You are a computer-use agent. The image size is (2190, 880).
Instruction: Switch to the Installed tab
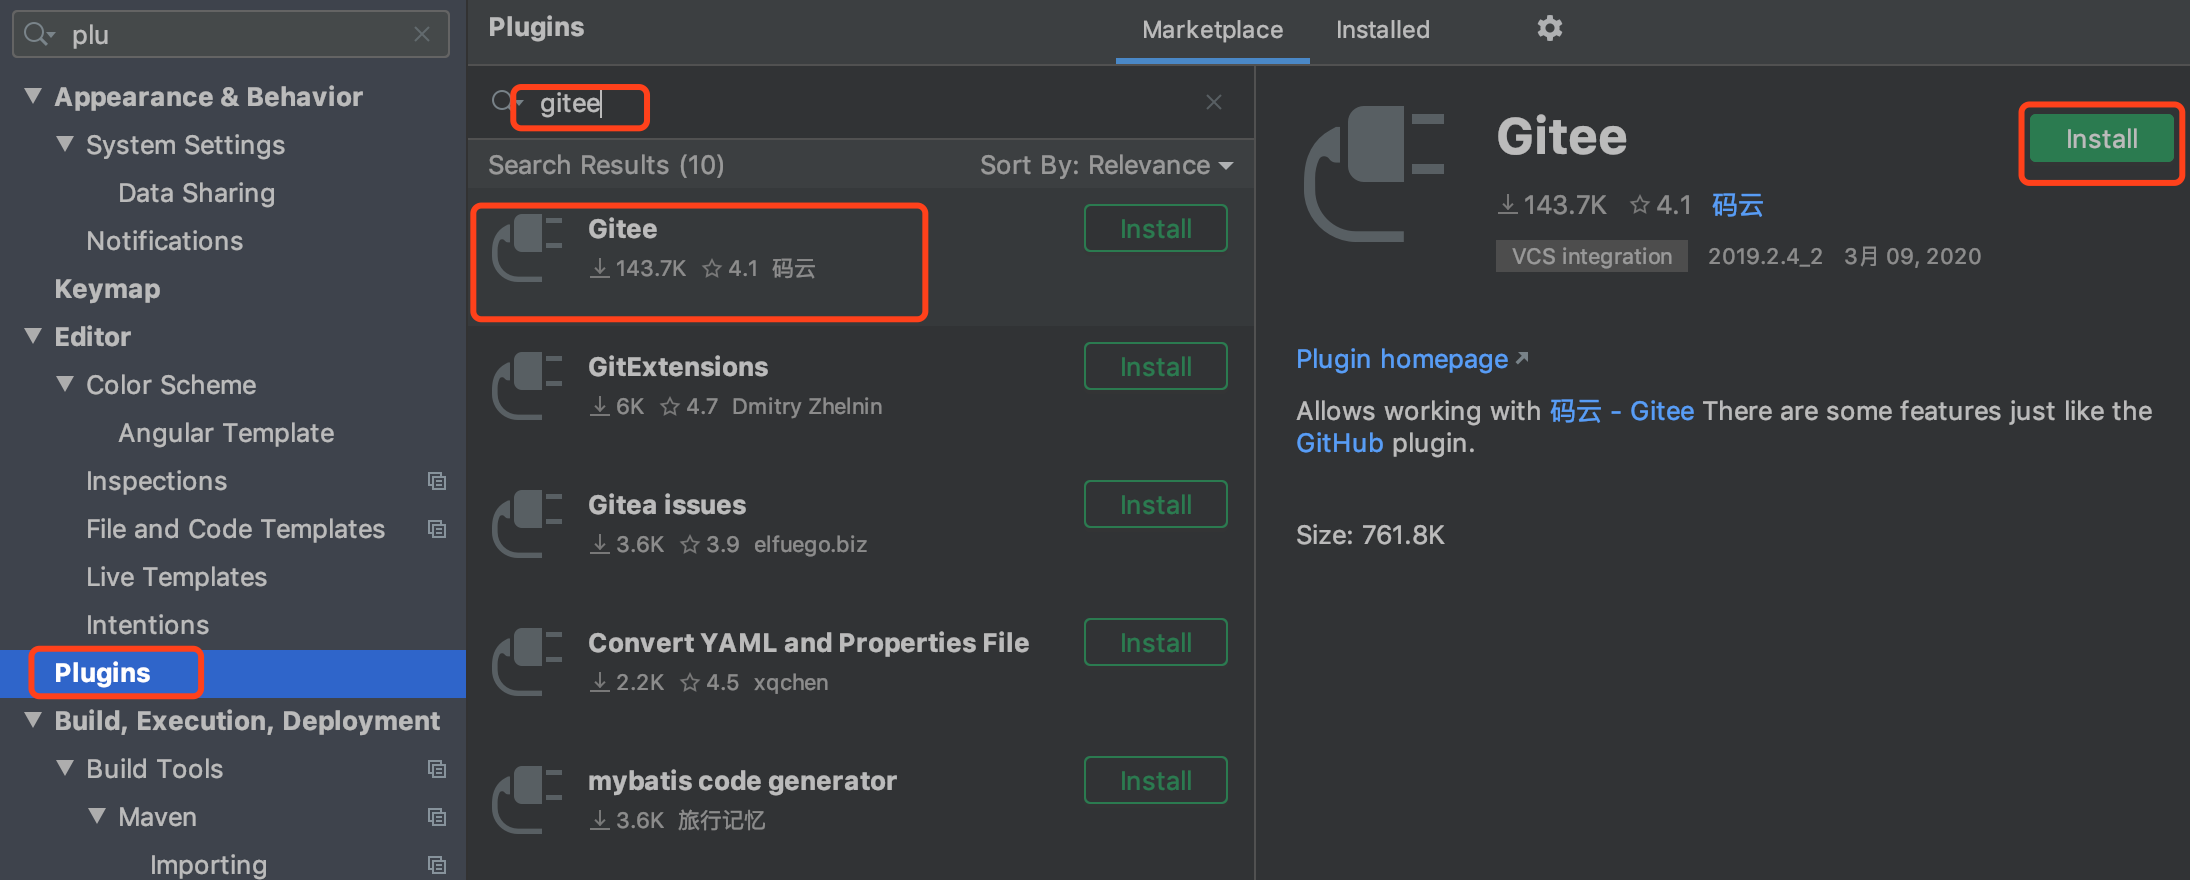(1383, 30)
